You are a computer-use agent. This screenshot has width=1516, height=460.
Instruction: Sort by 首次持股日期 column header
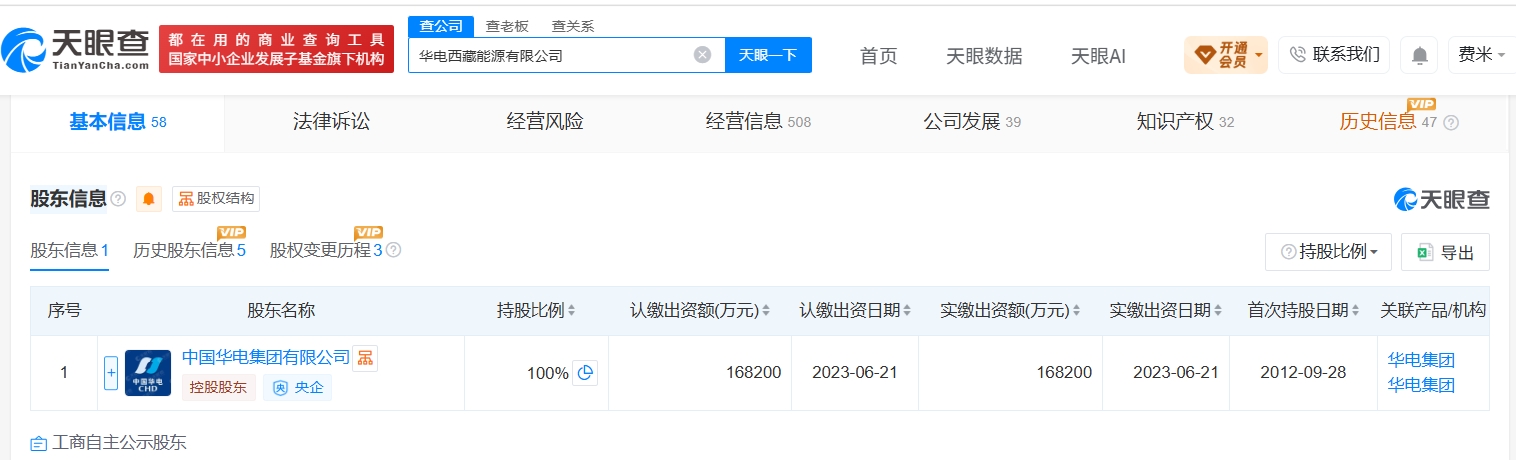pyautogui.click(x=1304, y=310)
